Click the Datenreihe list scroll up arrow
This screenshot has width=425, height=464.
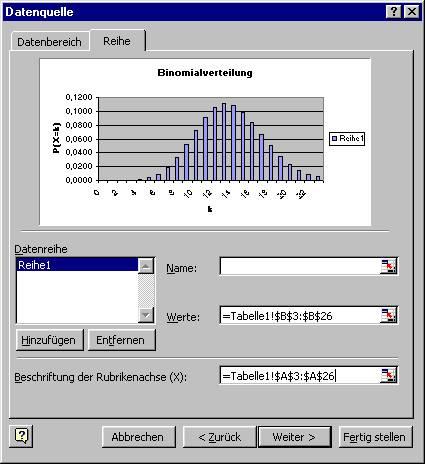146,266
